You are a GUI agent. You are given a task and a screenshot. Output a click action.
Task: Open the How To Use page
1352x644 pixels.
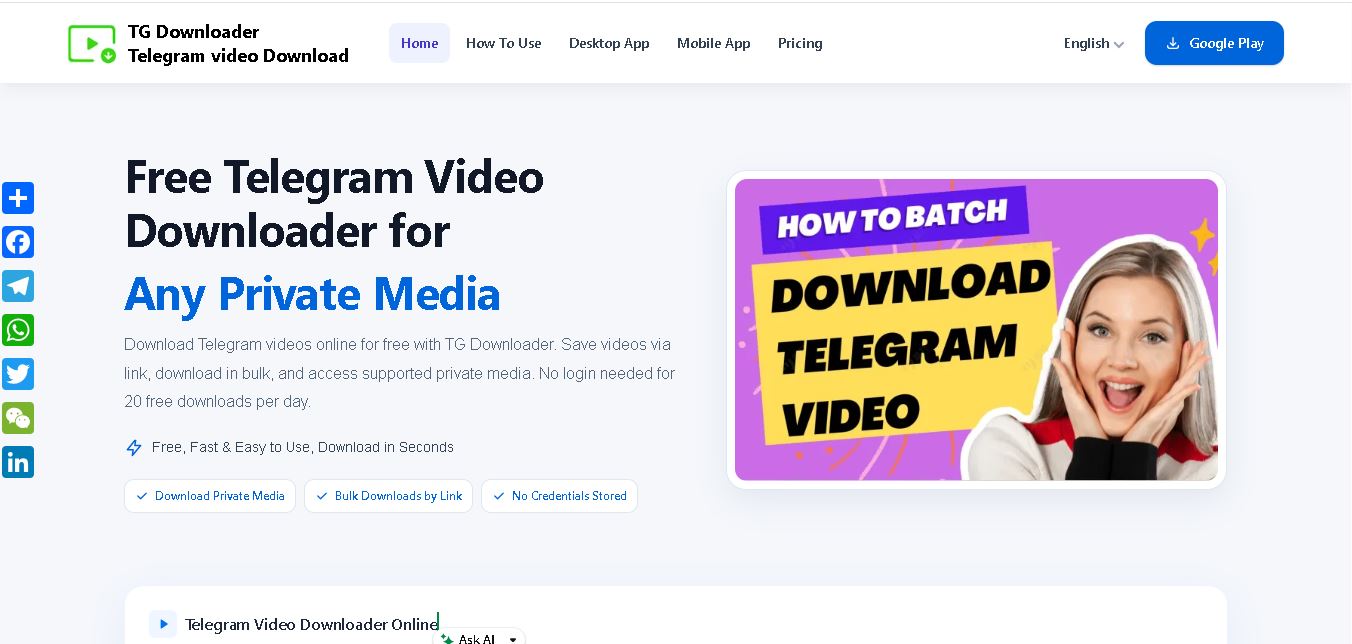tap(503, 43)
